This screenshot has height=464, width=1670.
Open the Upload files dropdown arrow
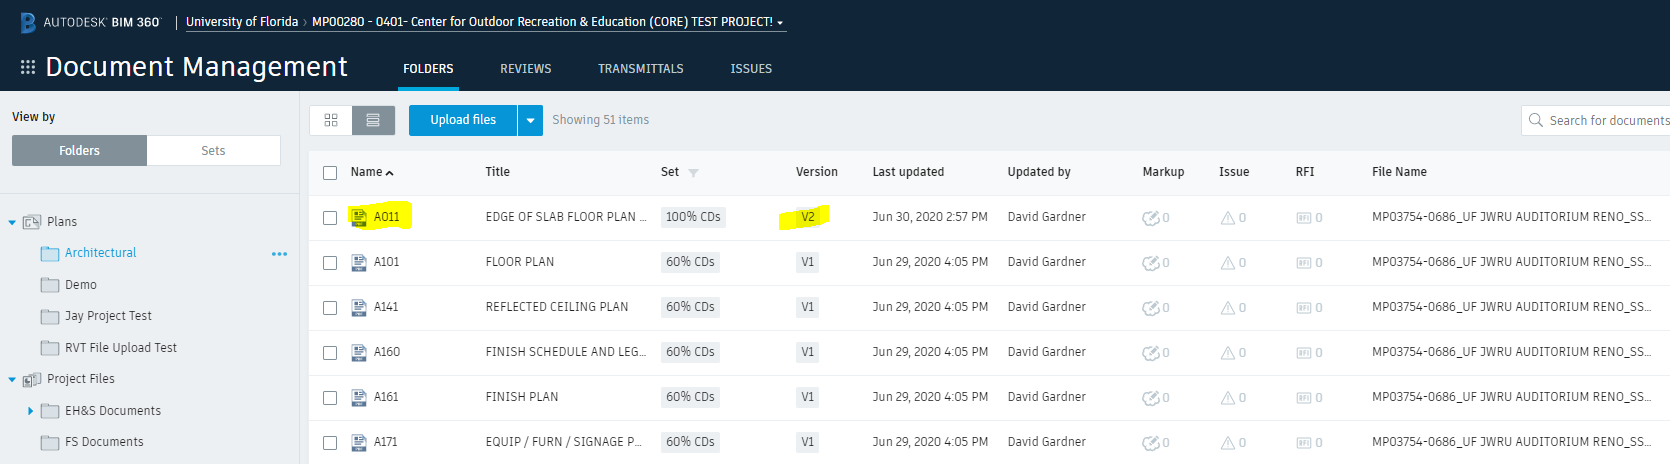pyautogui.click(x=530, y=120)
